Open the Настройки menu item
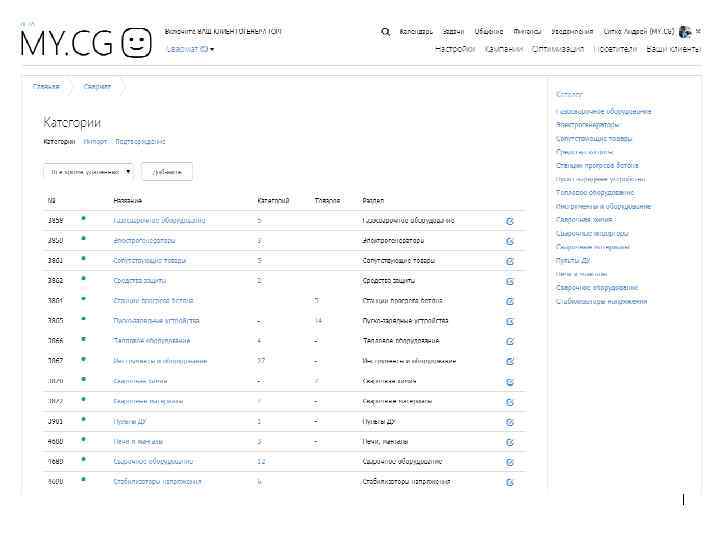720x540 pixels. (454, 48)
